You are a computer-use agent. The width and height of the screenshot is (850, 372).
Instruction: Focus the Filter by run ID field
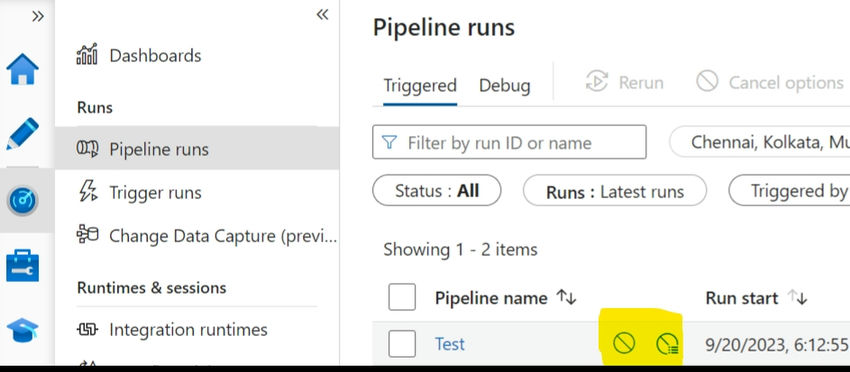point(509,142)
